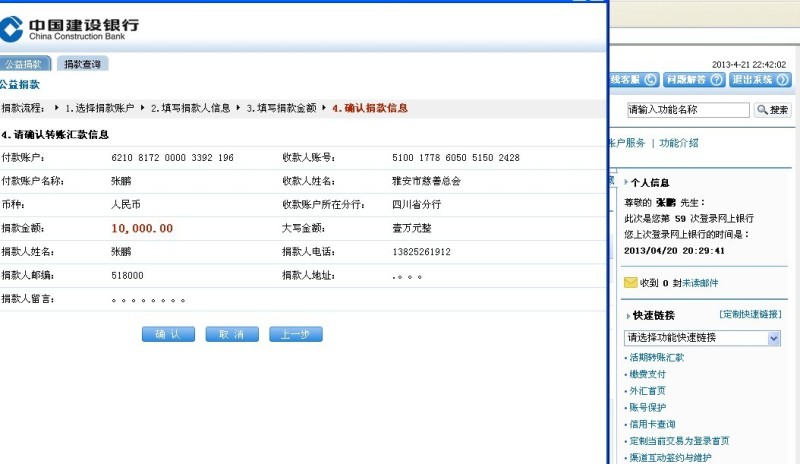Screen dimensions: 800x464
Task: Open the 信用卡查询 quick link
Action: [651, 424]
